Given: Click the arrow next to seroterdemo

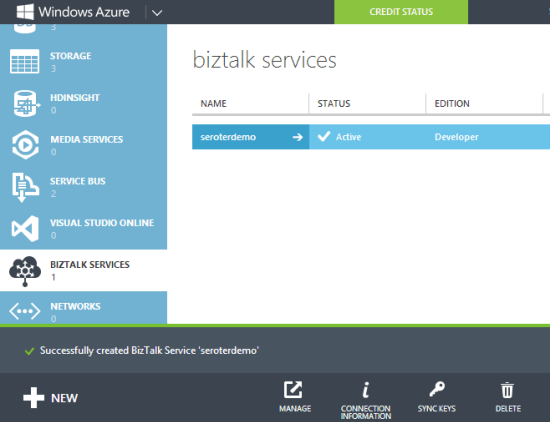Looking at the screenshot, I should click(x=297, y=137).
